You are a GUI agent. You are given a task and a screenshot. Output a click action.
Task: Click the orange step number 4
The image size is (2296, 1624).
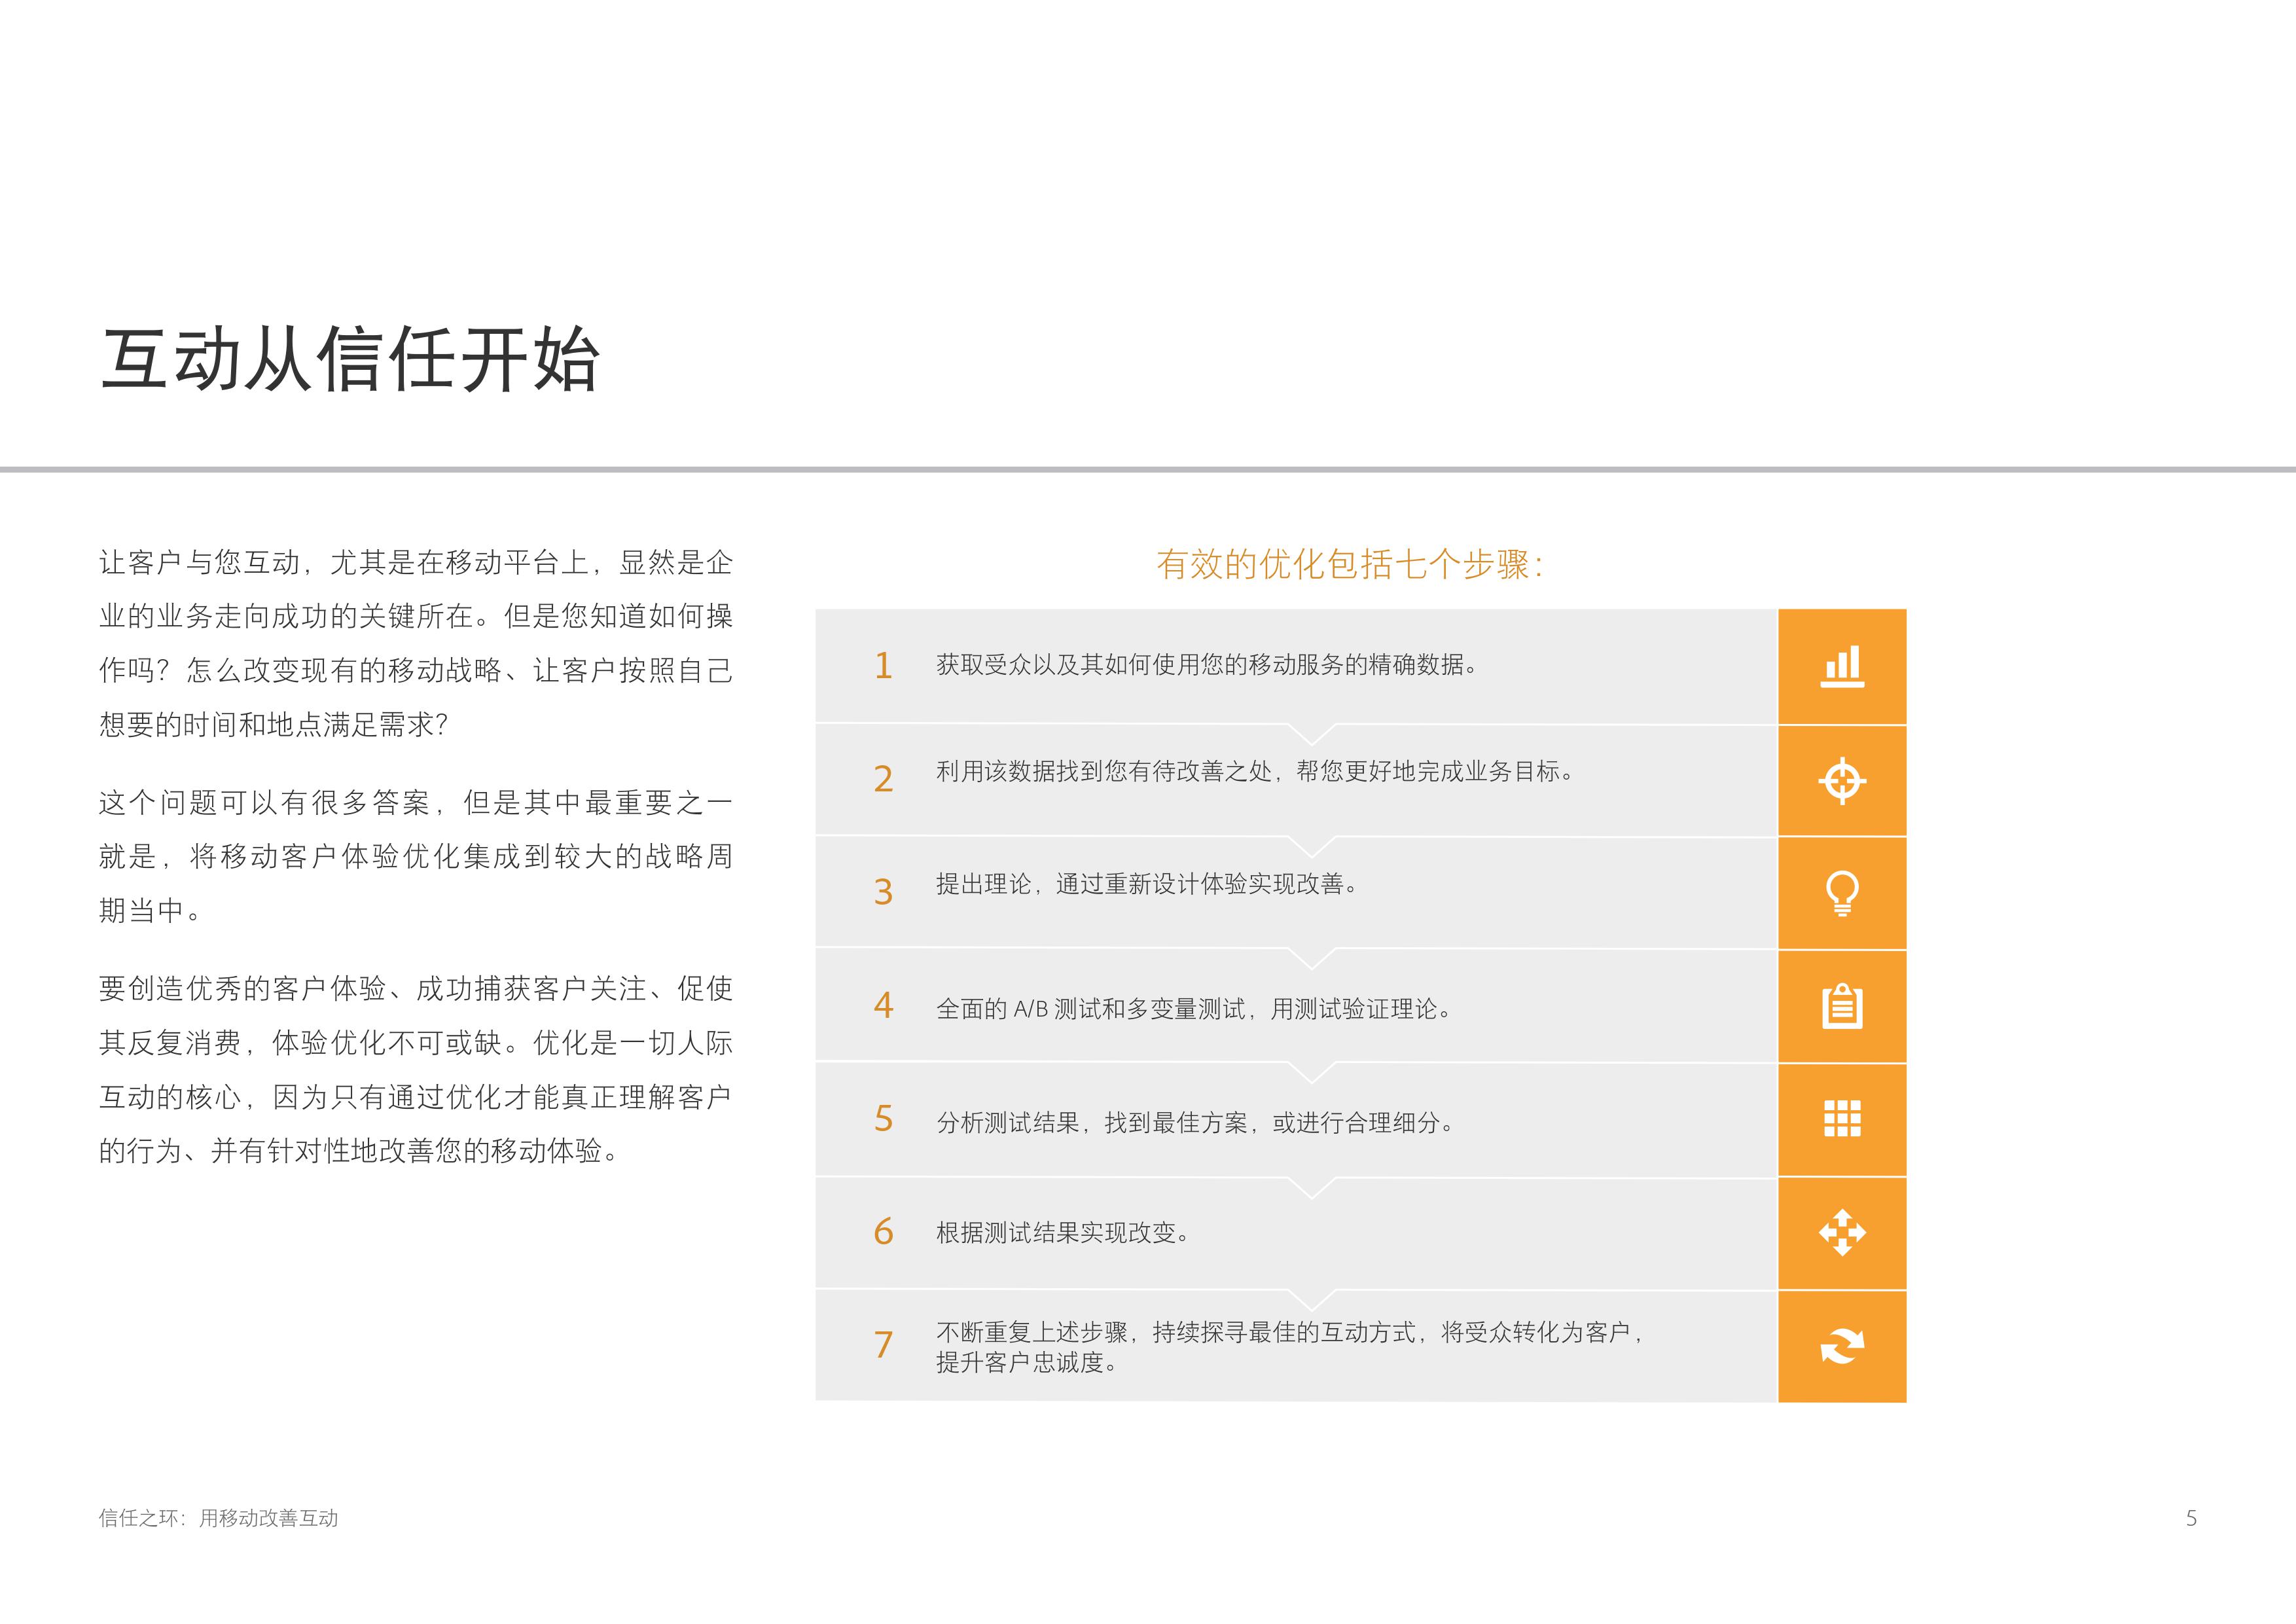tap(882, 1005)
